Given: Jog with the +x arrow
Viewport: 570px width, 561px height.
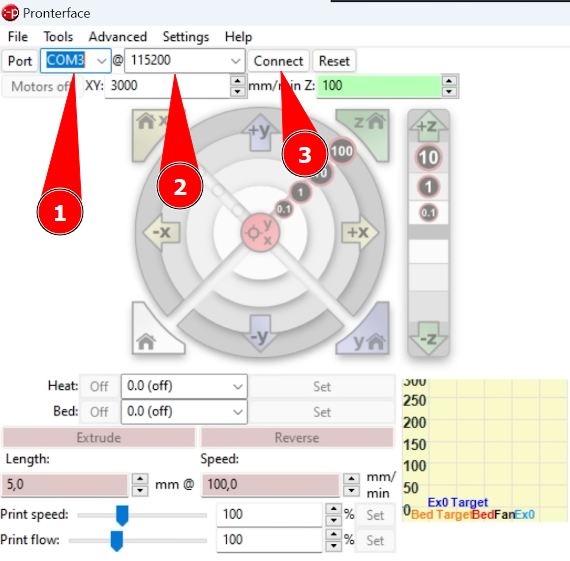Looking at the screenshot, I should point(360,232).
